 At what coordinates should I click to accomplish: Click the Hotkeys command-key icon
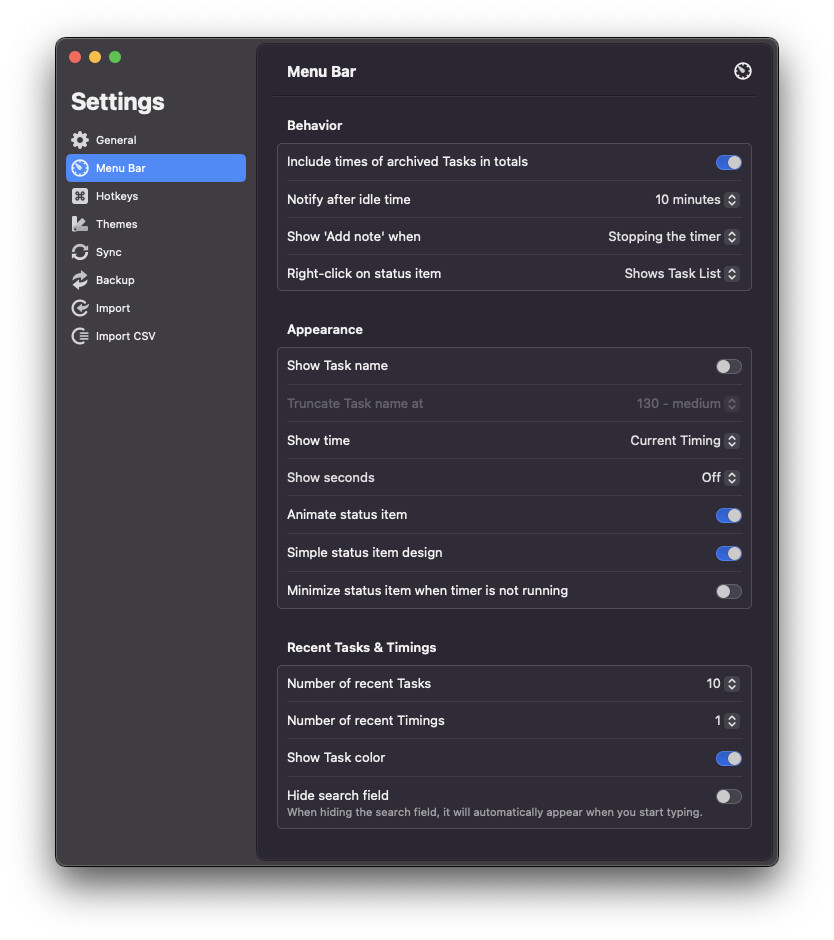(x=80, y=196)
